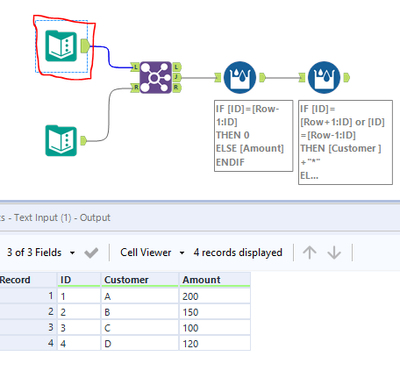The width and height of the screenshot is (400, 384).
Task: Click the Record column header
Action: [28, 280]
